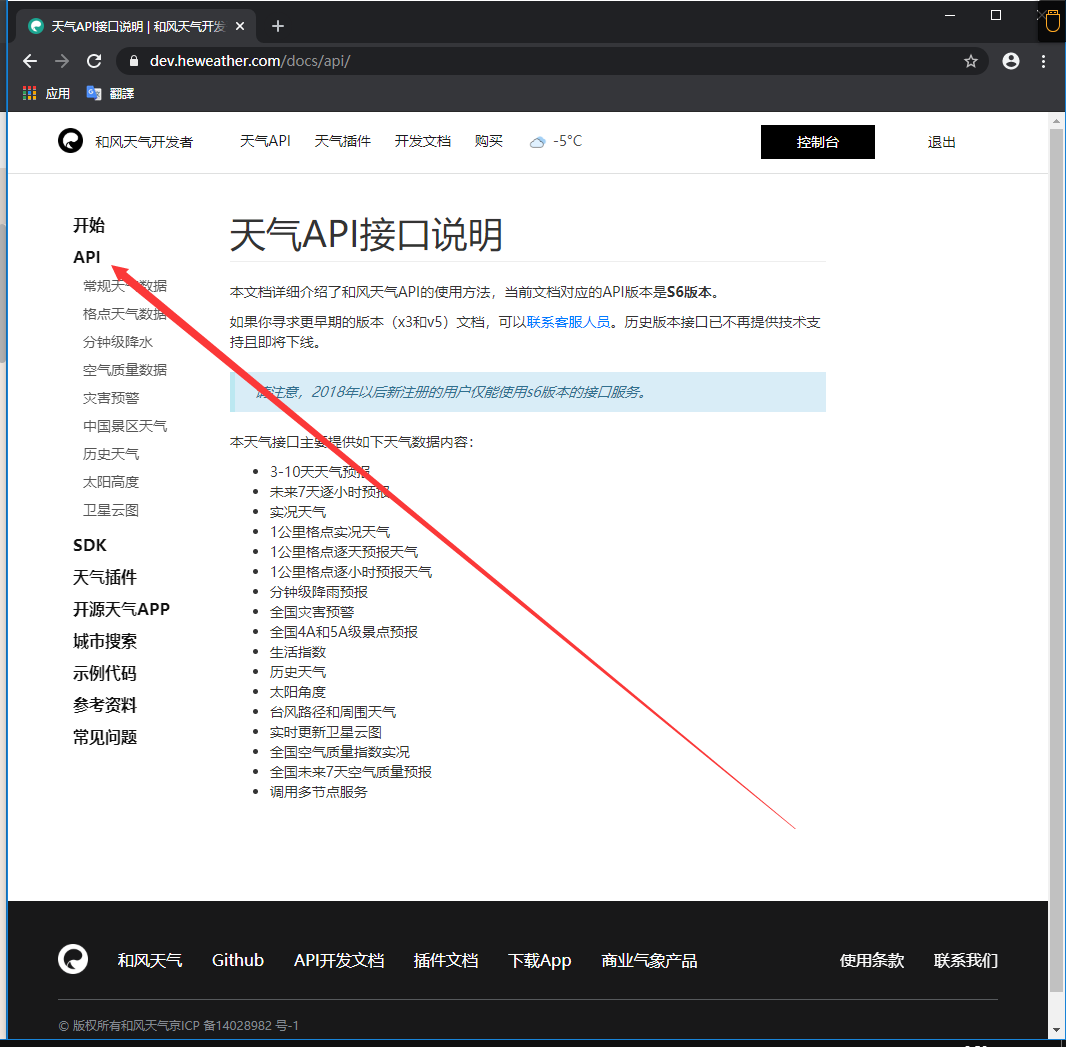This screenshot has width=1066, height=1047.
Task: Open 分钟级降水 in the sidebar
Action: (118, 342)
